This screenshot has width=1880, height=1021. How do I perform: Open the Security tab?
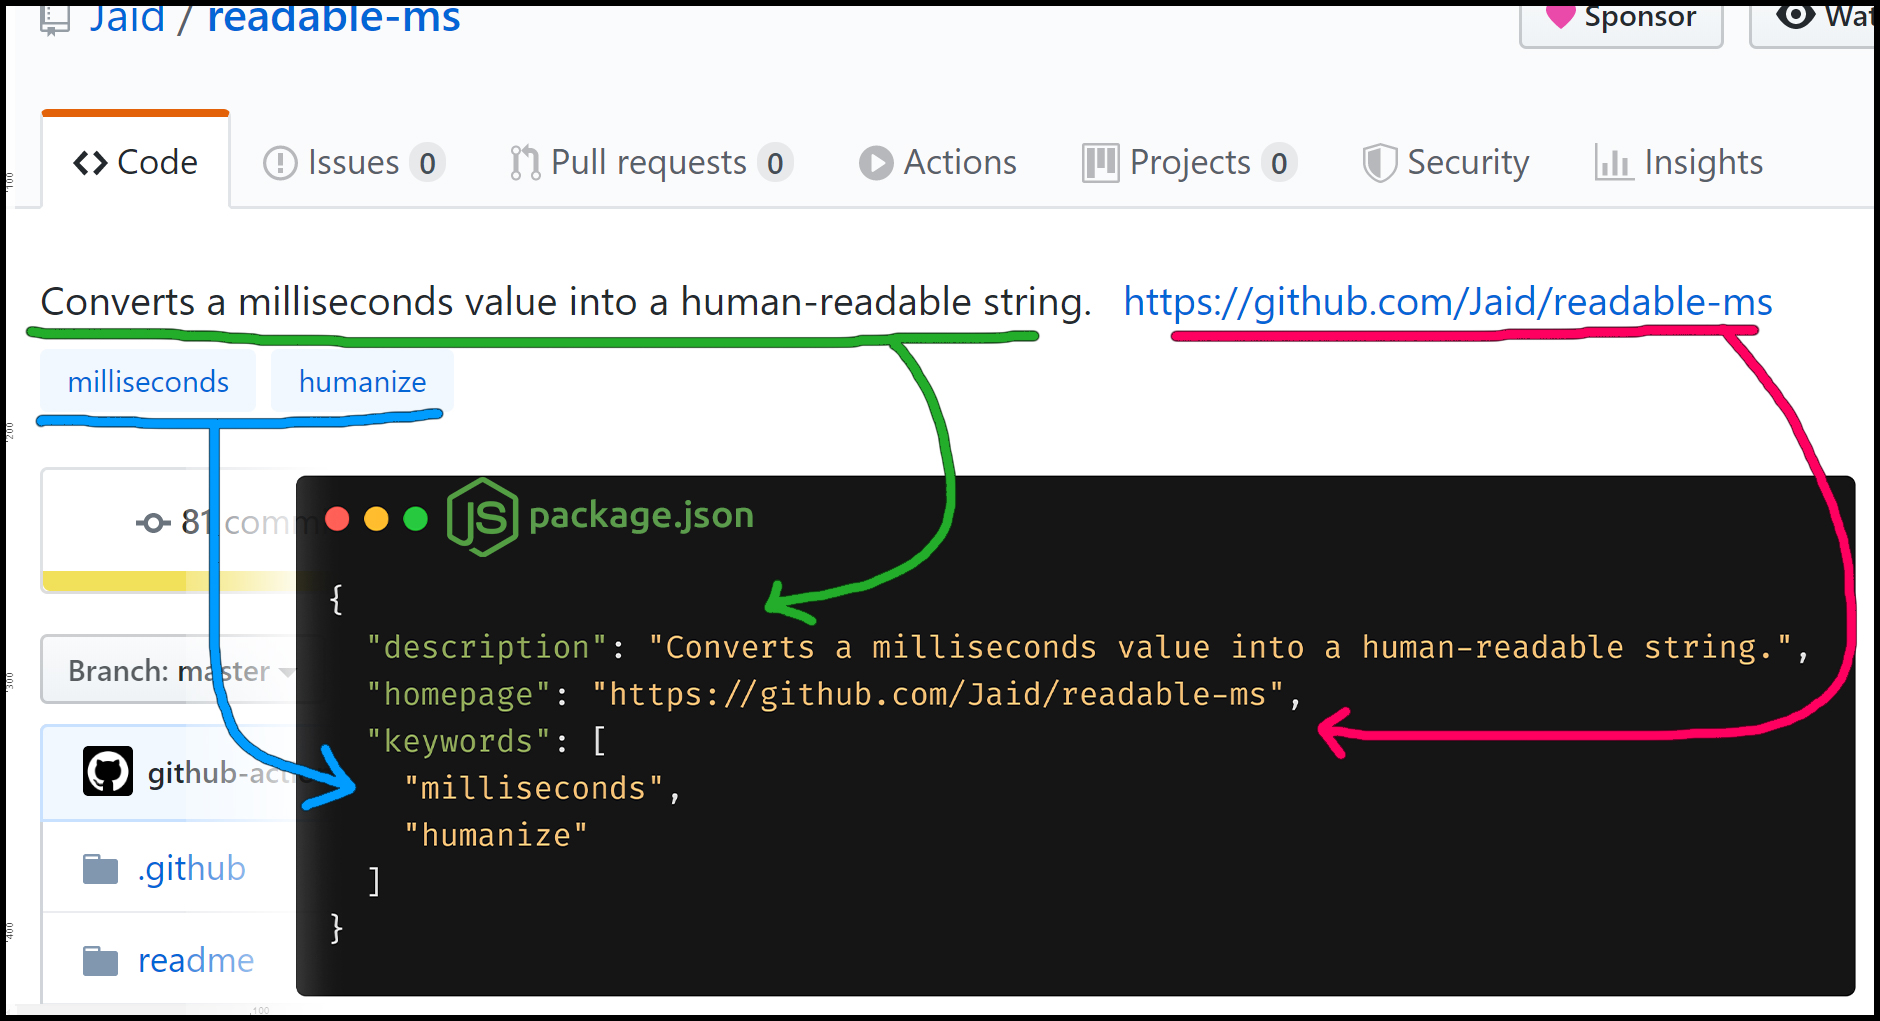tap(1445, 163)
